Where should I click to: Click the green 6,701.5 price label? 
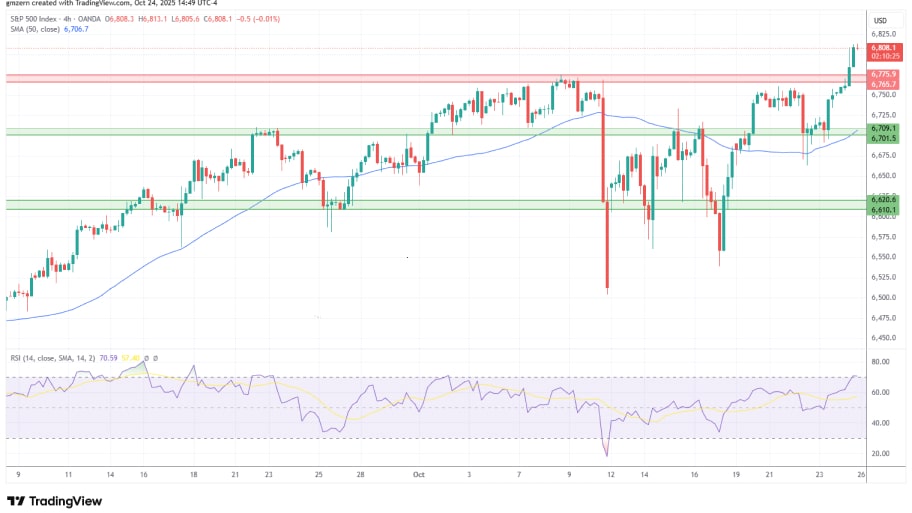[882, 137]
